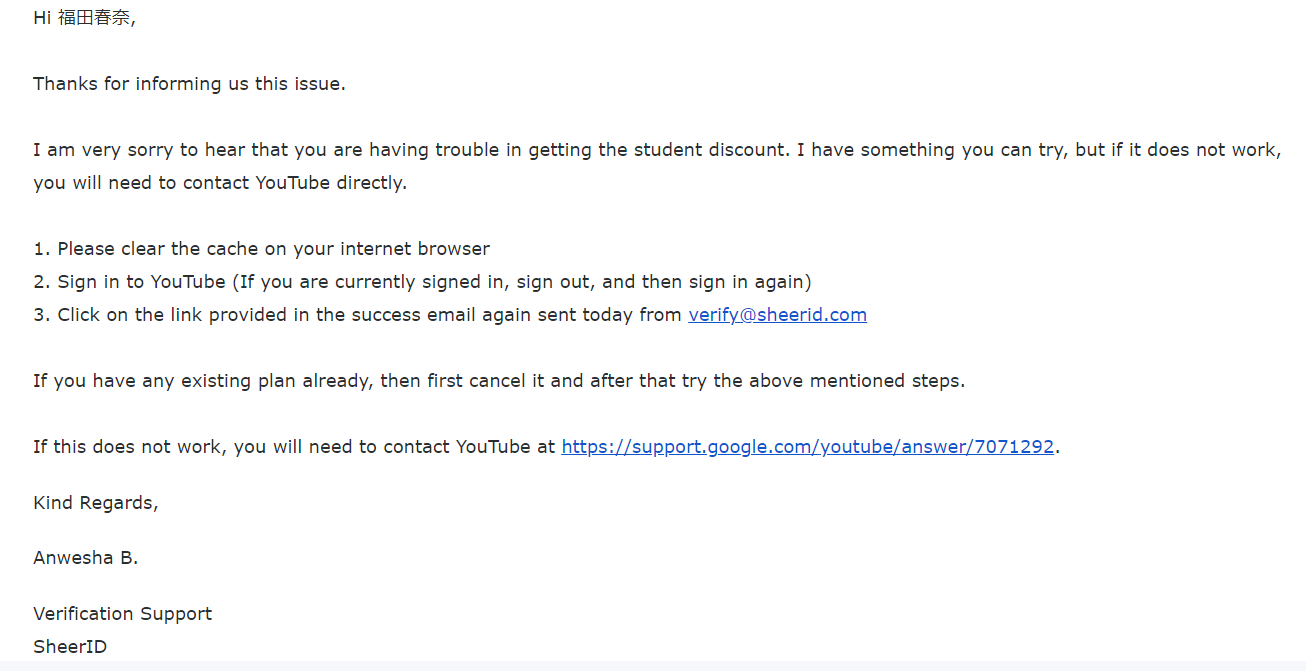Click the 'existing plan already' sentence
Screen dimensions: 1306x671
click(x=499, y=381)
